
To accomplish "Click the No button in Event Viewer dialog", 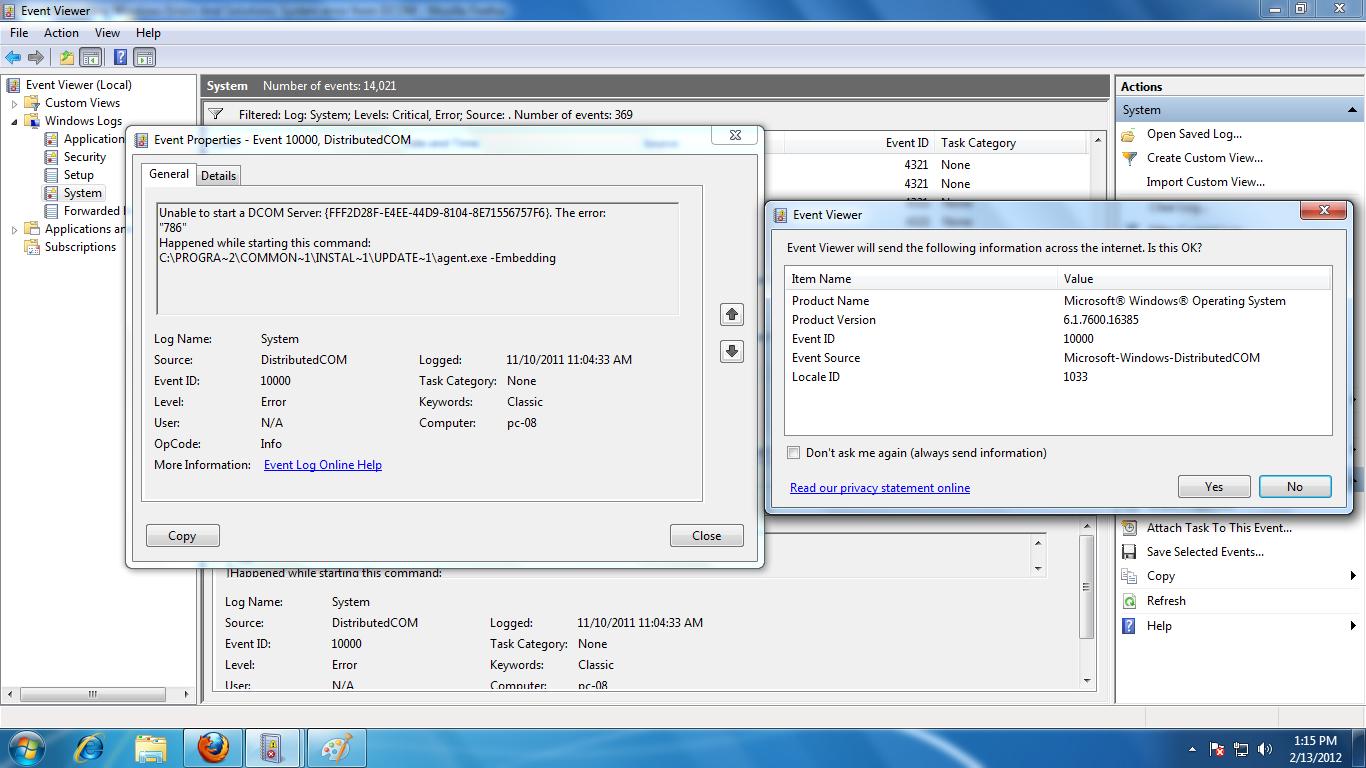I will tap(1295, 487).
